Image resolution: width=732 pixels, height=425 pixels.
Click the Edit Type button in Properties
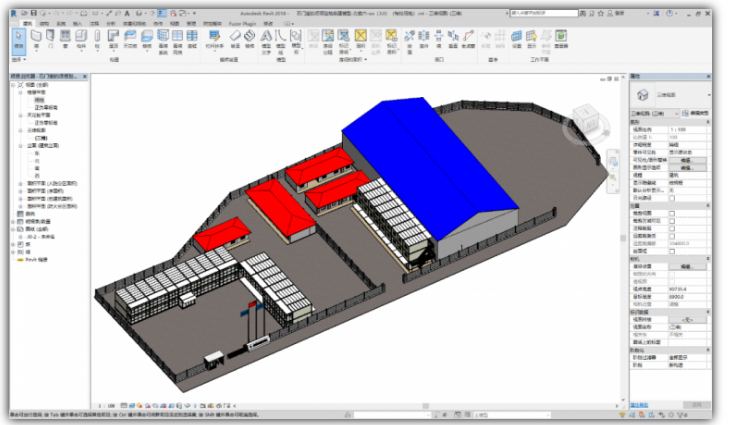click(x=696, y=113)
